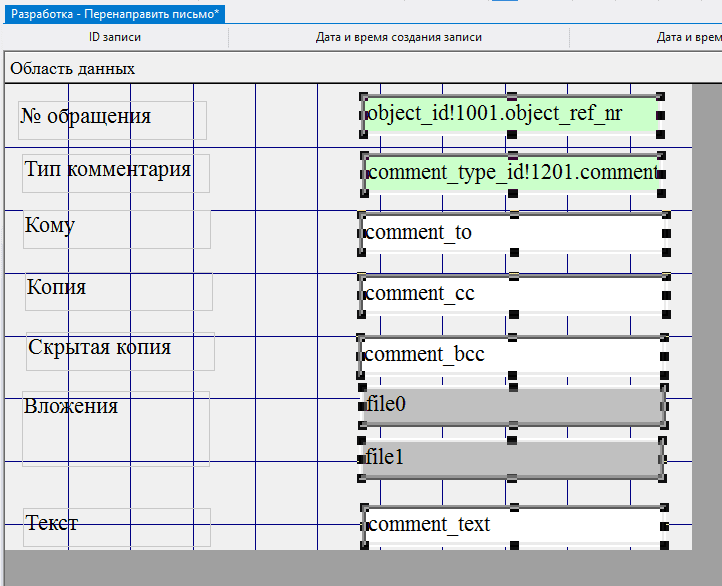Select the 'Тип комментария' label
The width and height of the screenshot is (722, 586).
click(108, 169)
